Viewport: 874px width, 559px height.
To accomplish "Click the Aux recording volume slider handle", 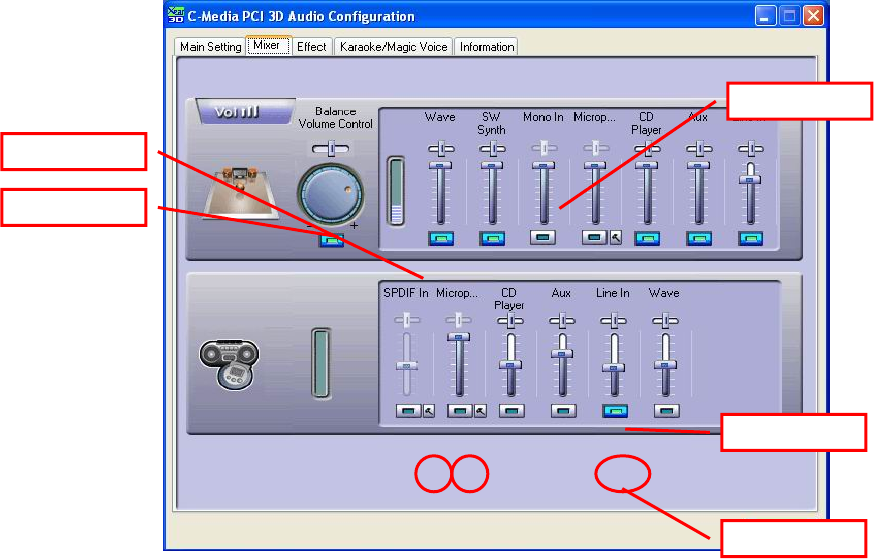I will pyautogui.click(x=562, y=353).
